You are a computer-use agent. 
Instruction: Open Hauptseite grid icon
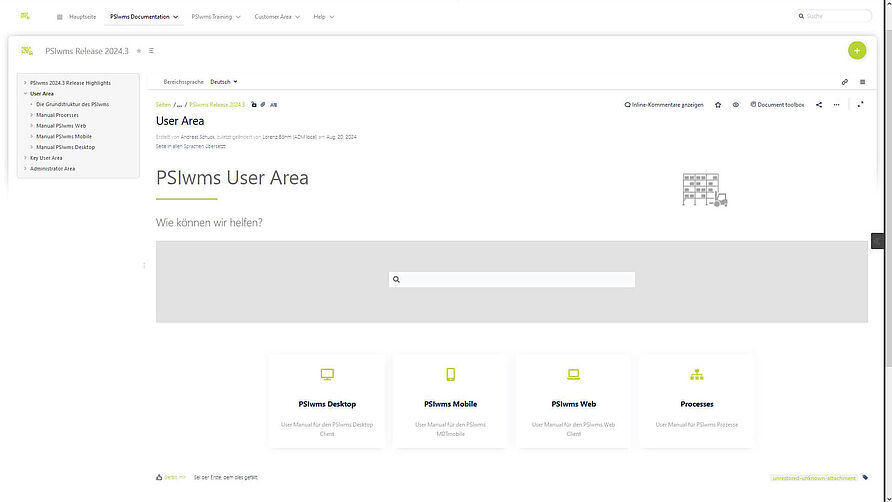coord(60,17)
